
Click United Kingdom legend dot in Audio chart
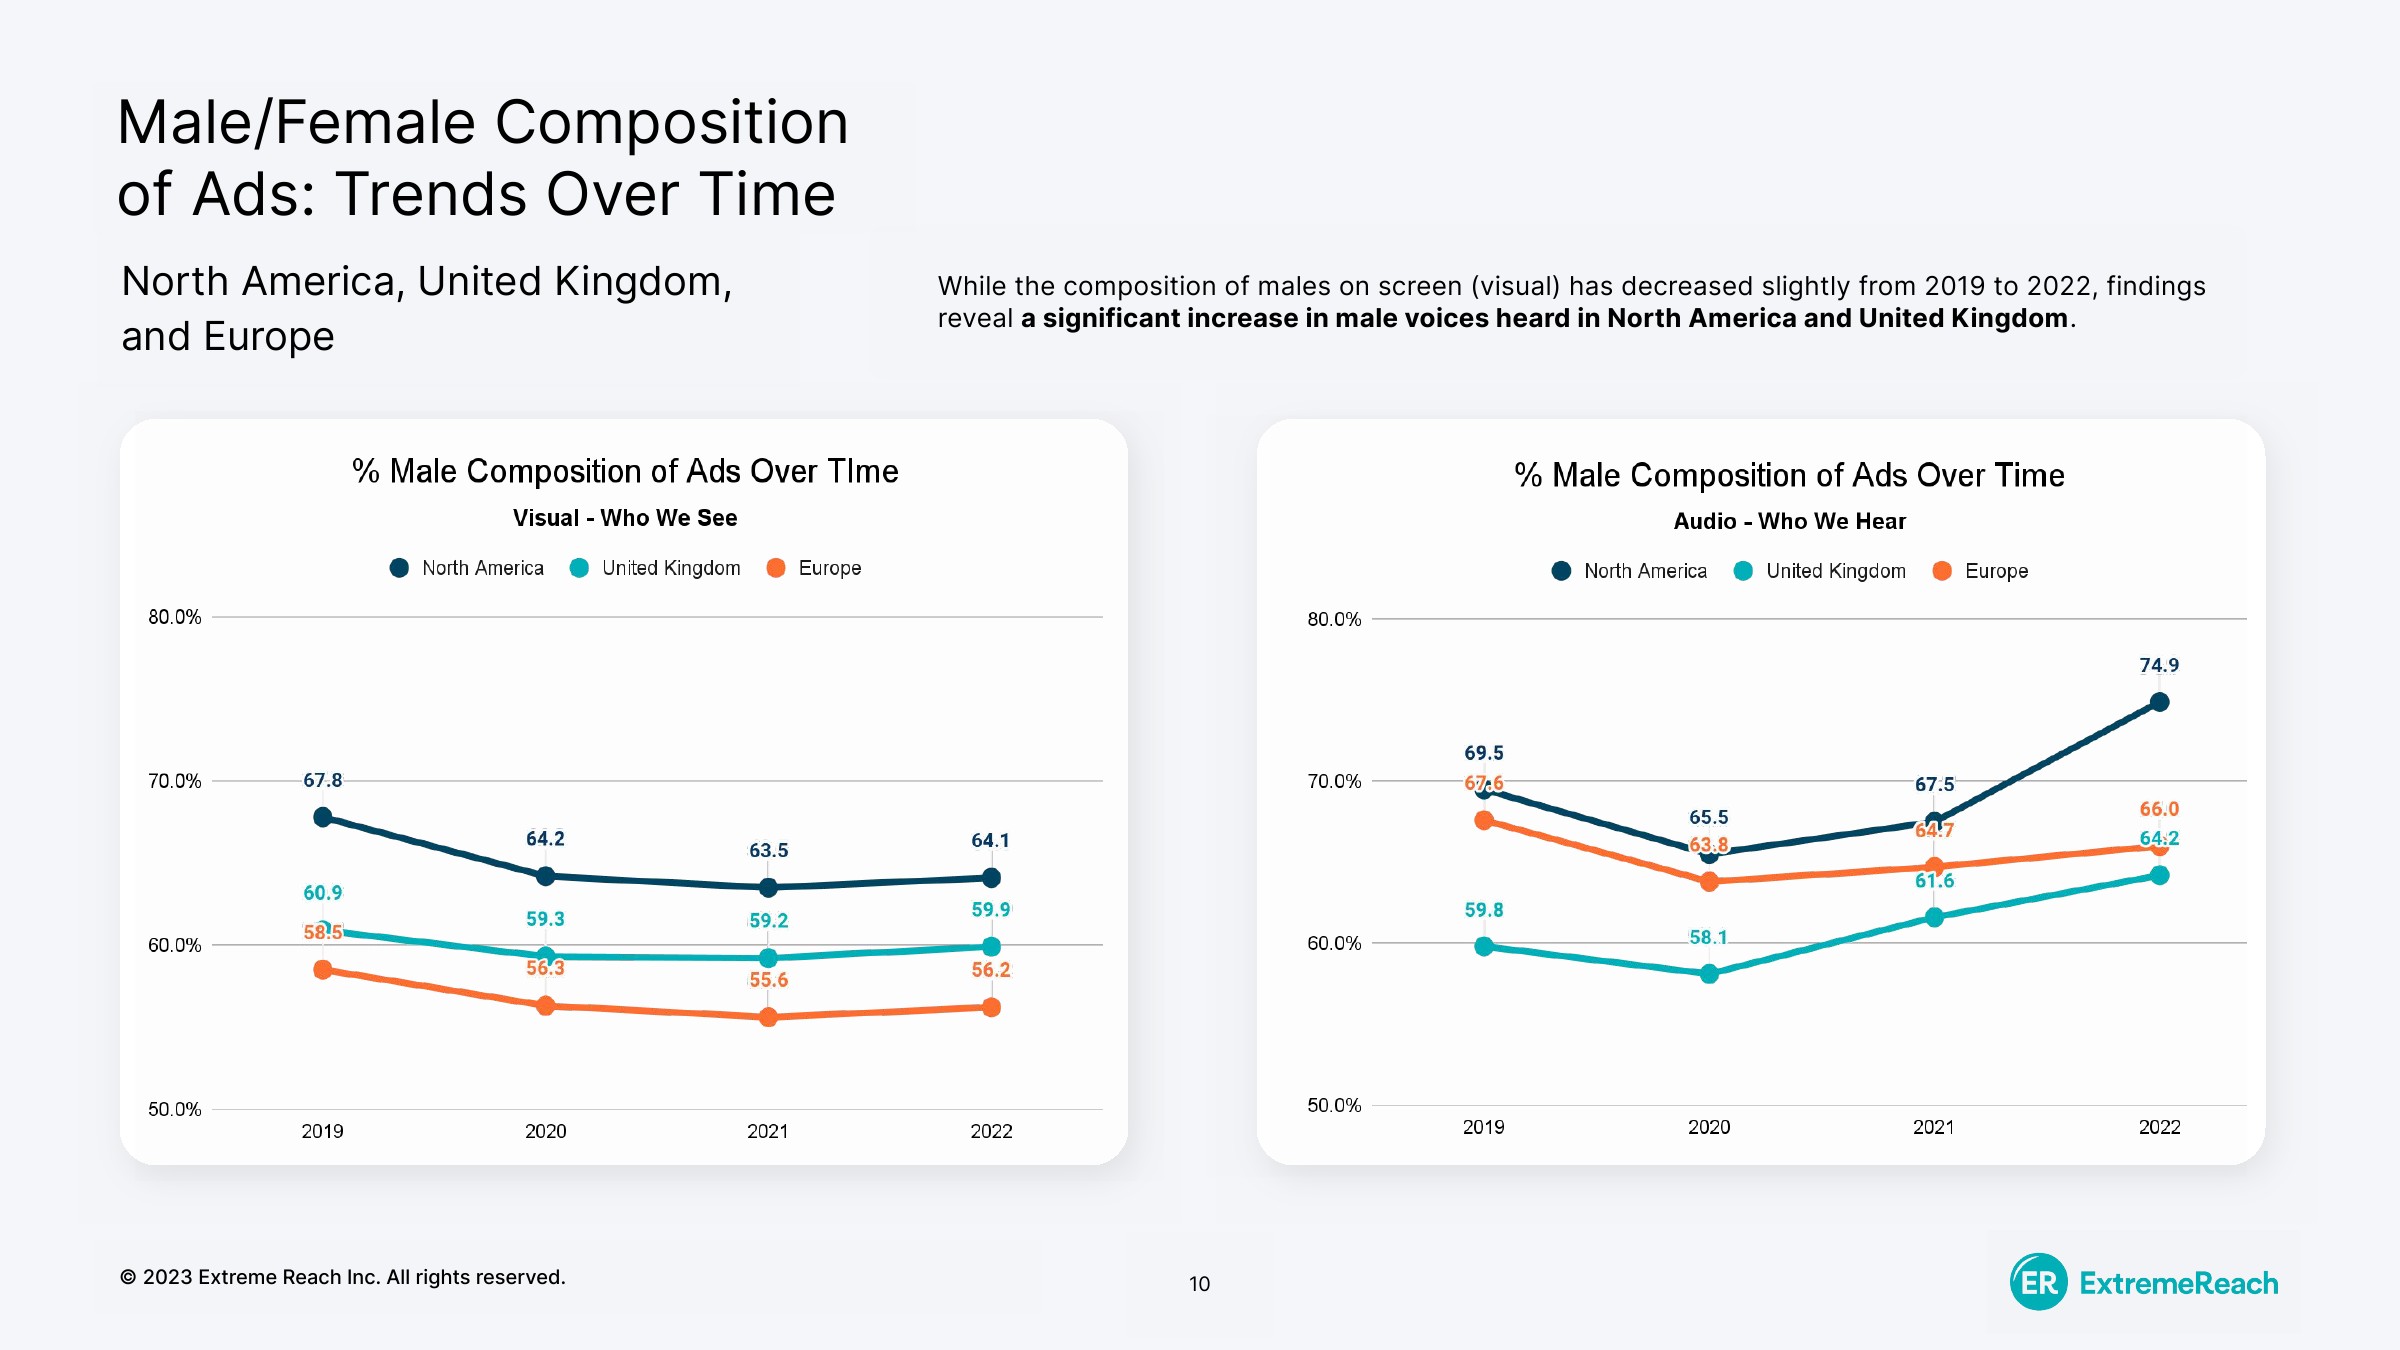pos(1743,571)
